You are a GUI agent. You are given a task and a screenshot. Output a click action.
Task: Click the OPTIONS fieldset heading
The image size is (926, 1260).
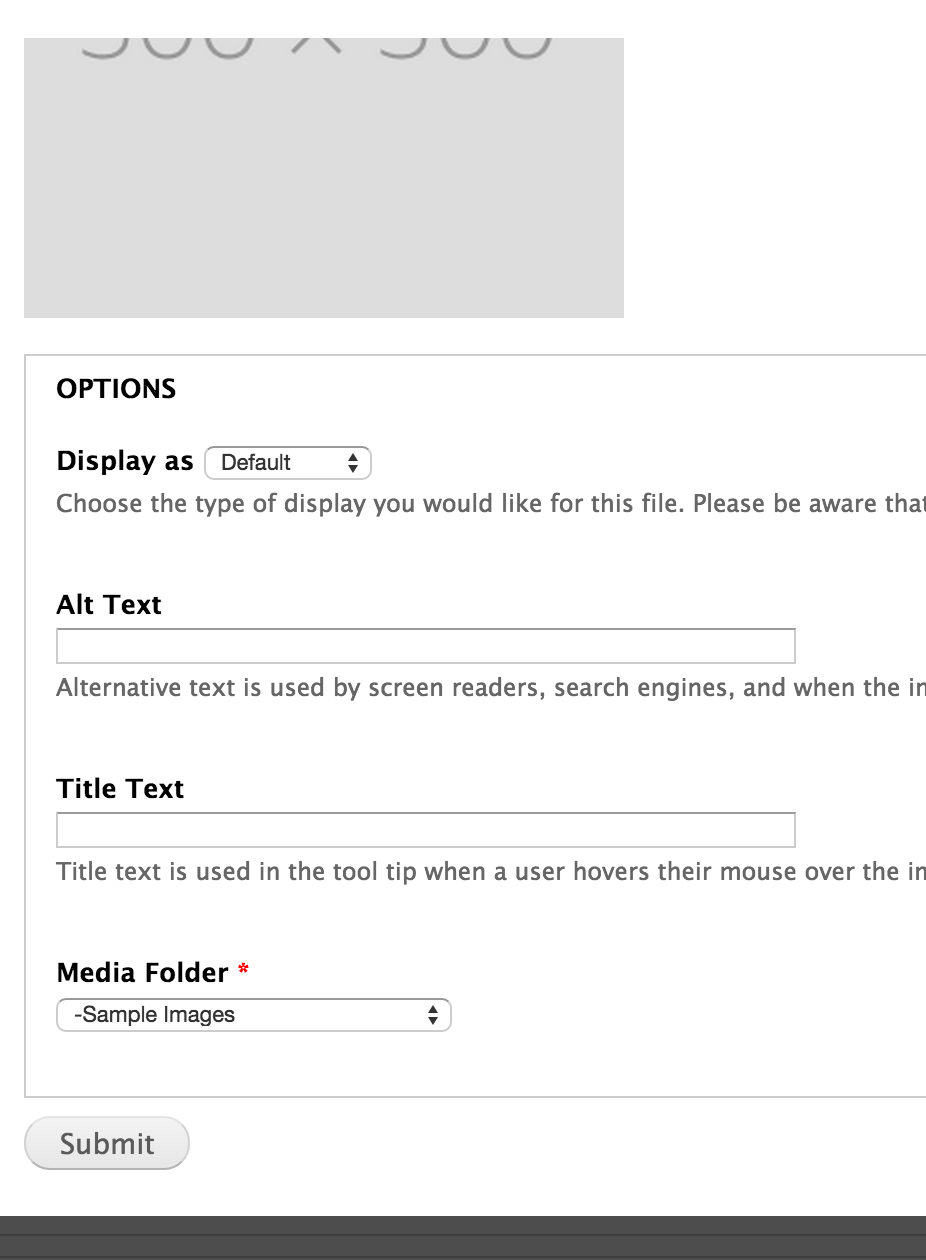pos(116,389)
